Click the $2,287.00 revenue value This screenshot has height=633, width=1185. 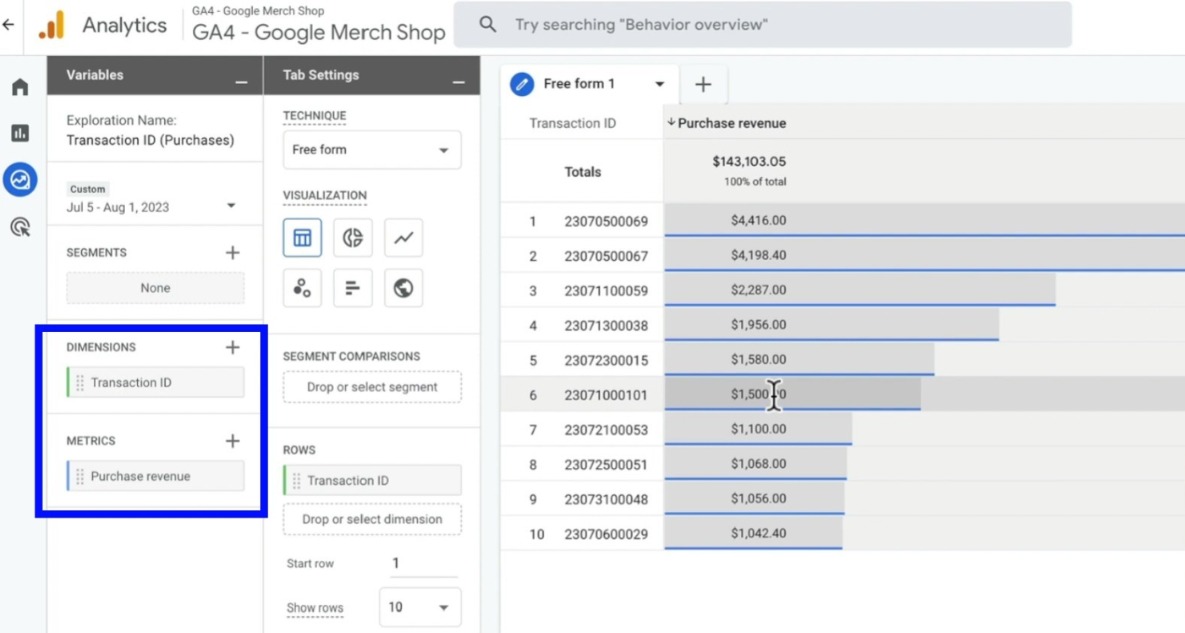758,290
